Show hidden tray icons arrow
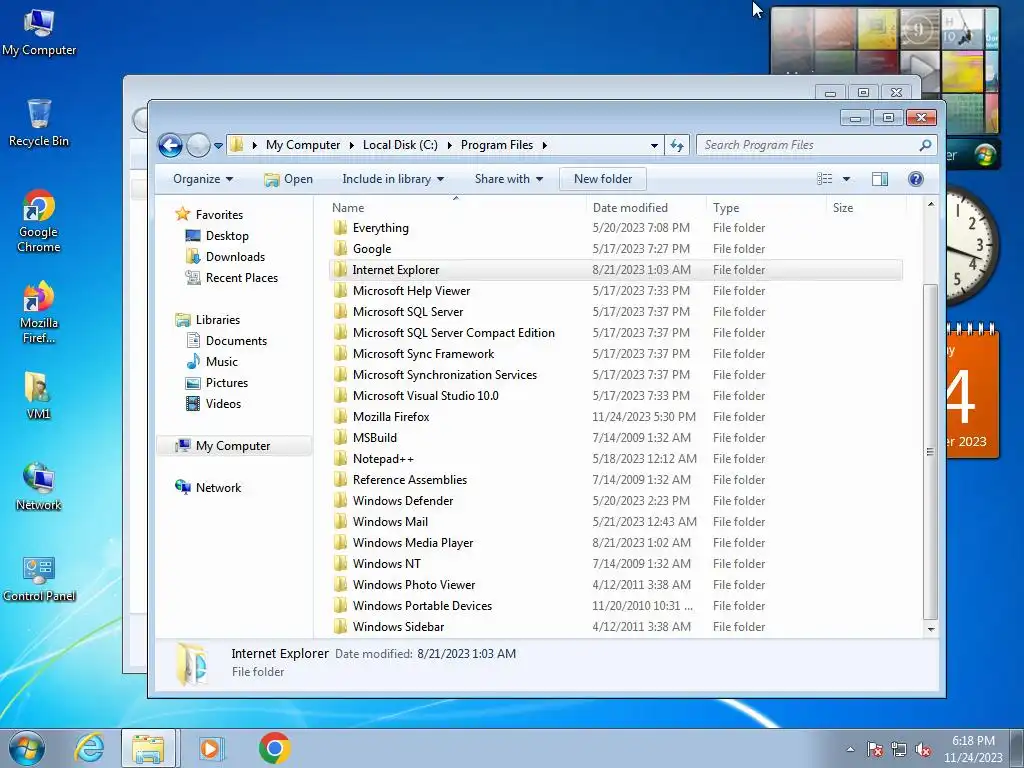 click(850, 749)
